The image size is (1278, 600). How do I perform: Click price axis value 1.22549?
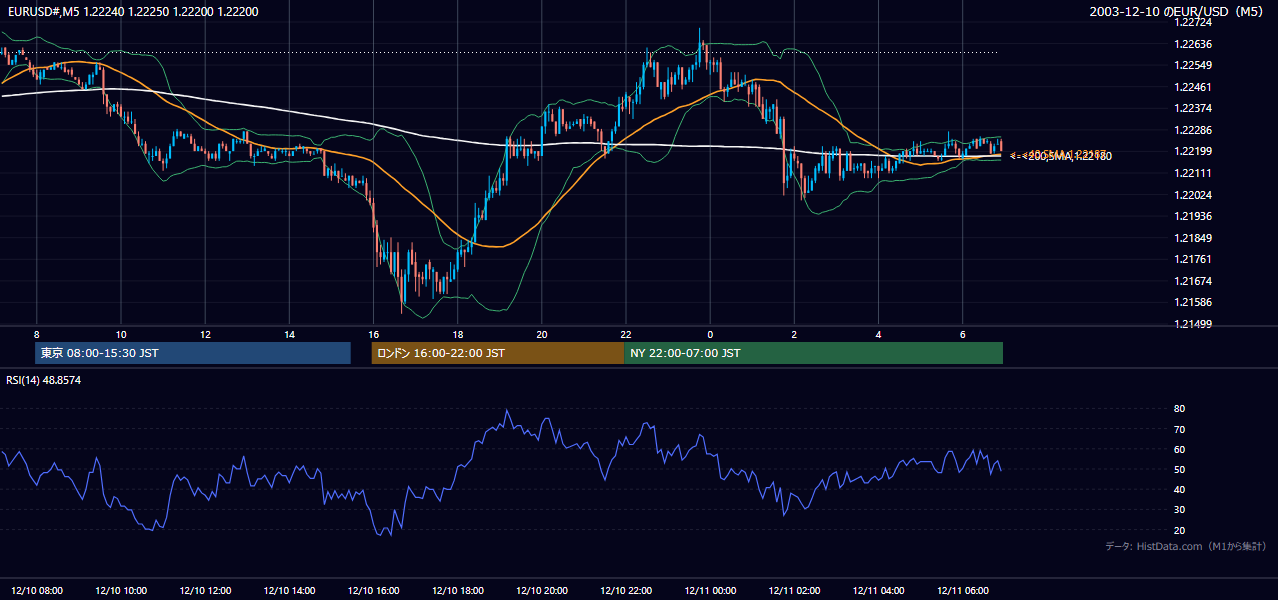tap(1195, 66)
